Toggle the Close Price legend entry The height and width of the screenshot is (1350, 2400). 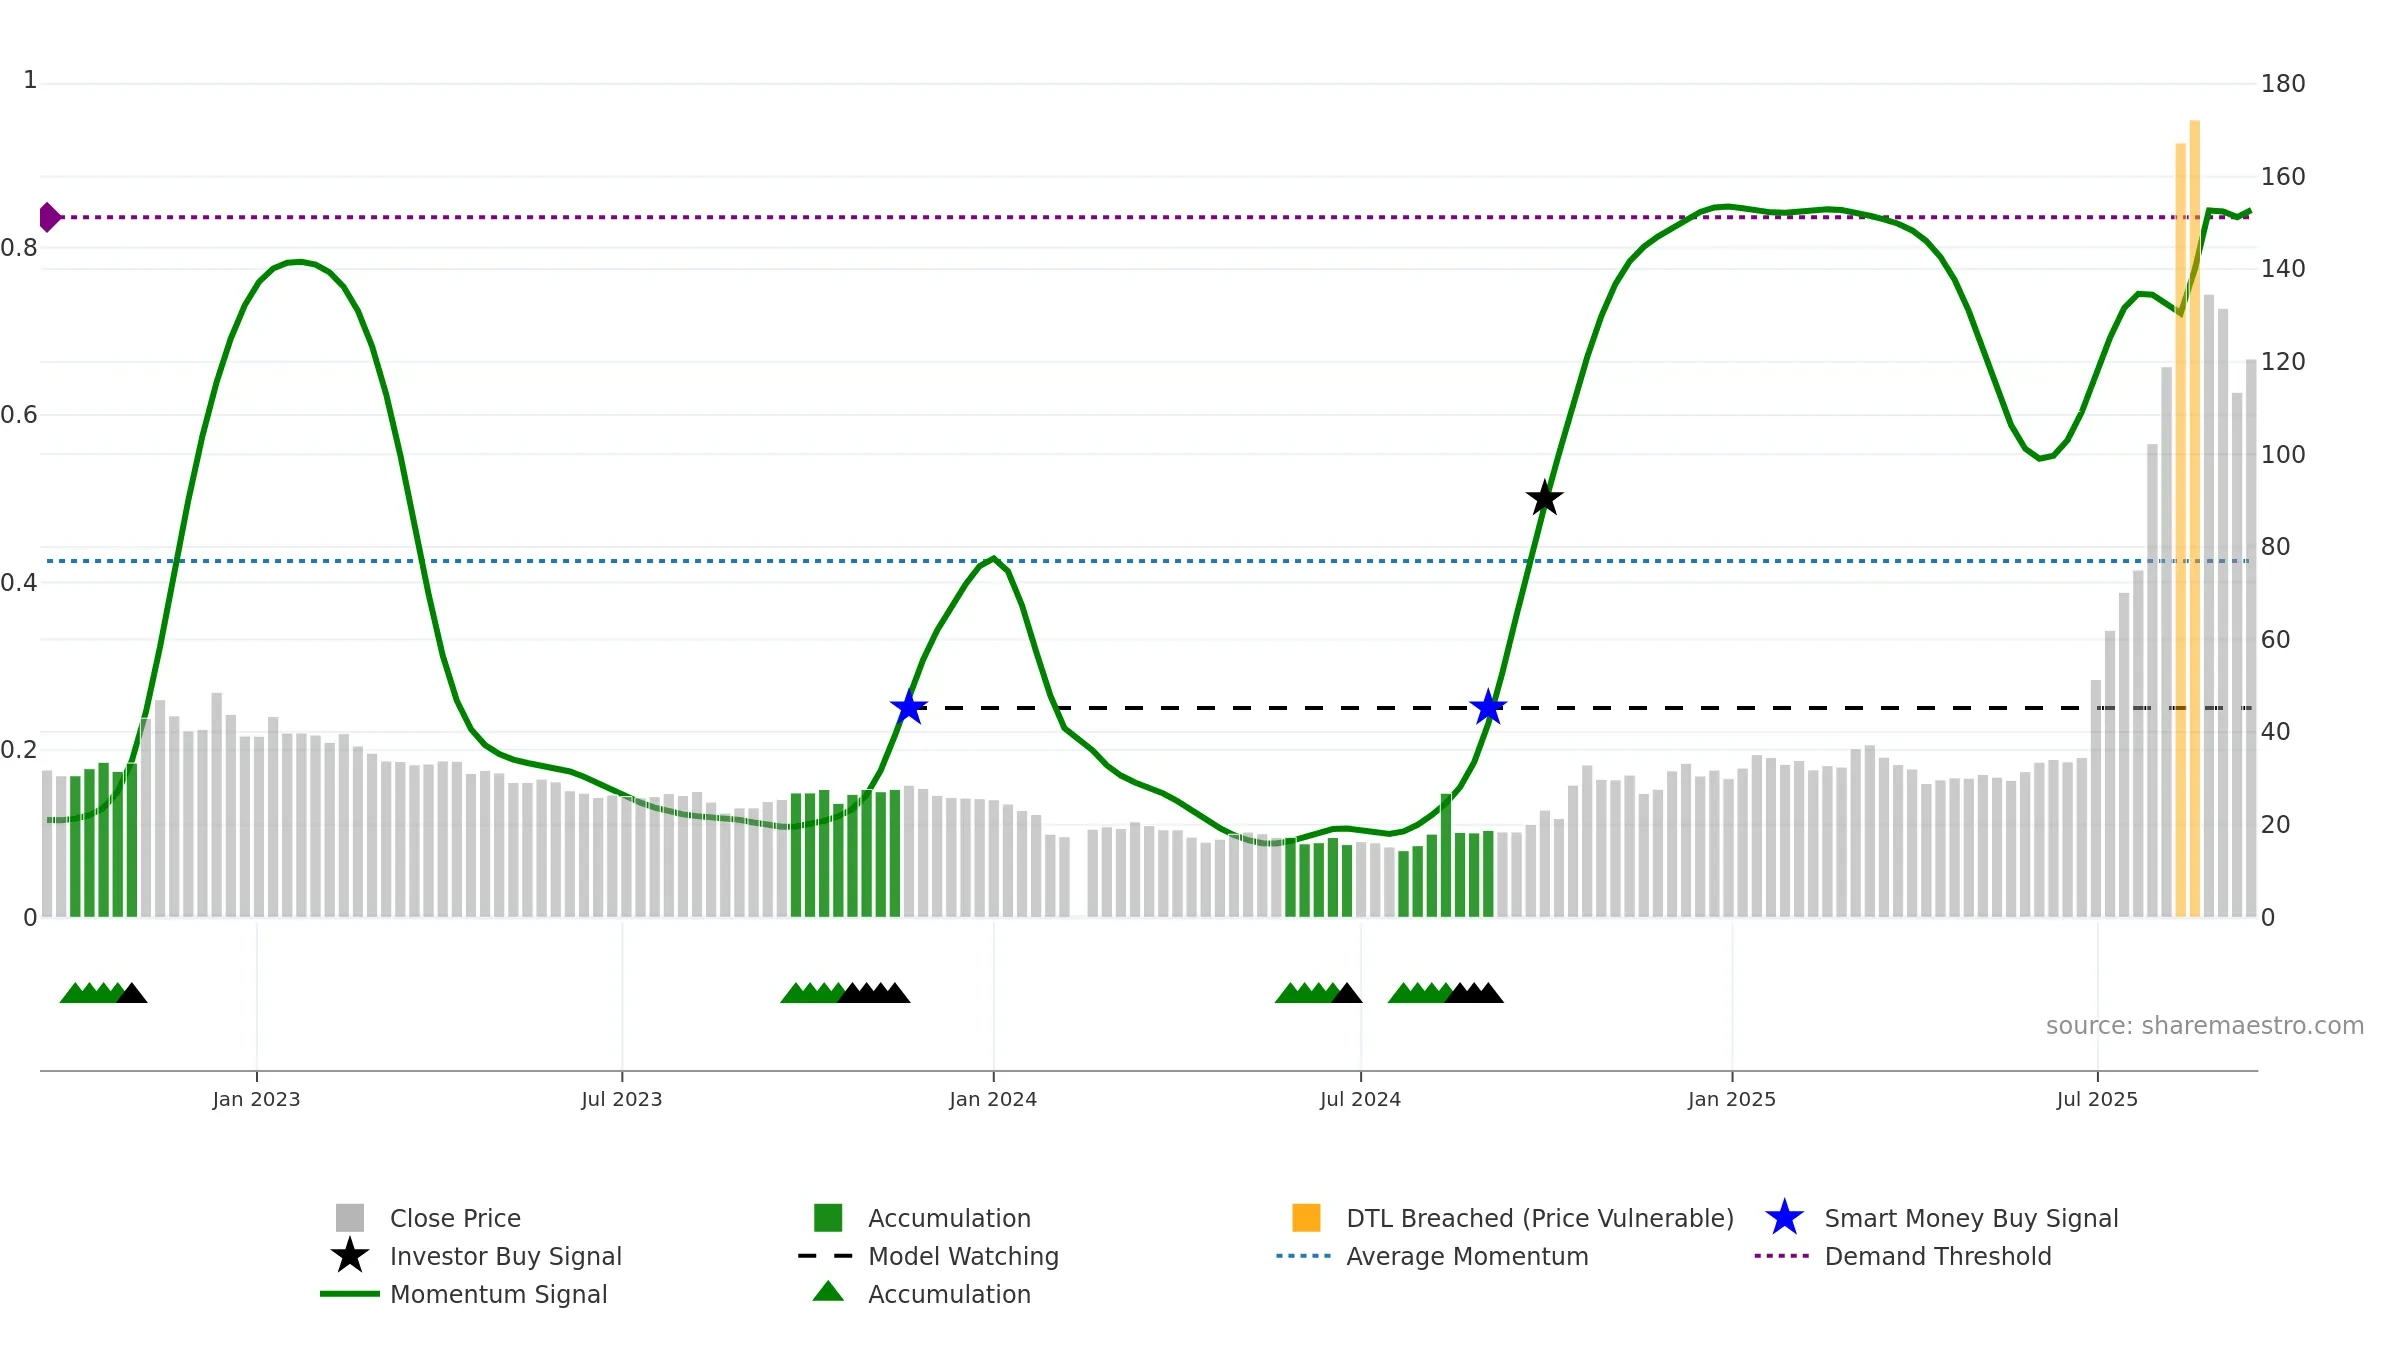[x=429, y=1218]
